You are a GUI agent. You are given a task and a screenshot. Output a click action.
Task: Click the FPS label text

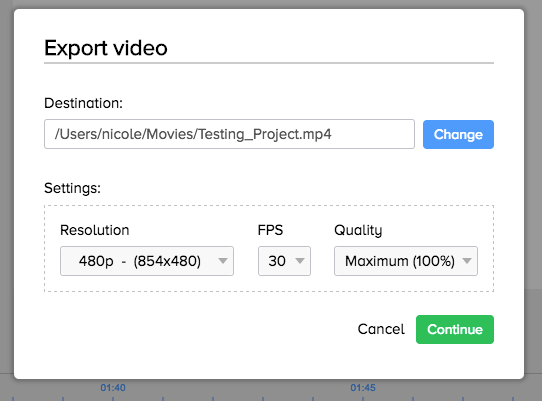click(270, 230)
